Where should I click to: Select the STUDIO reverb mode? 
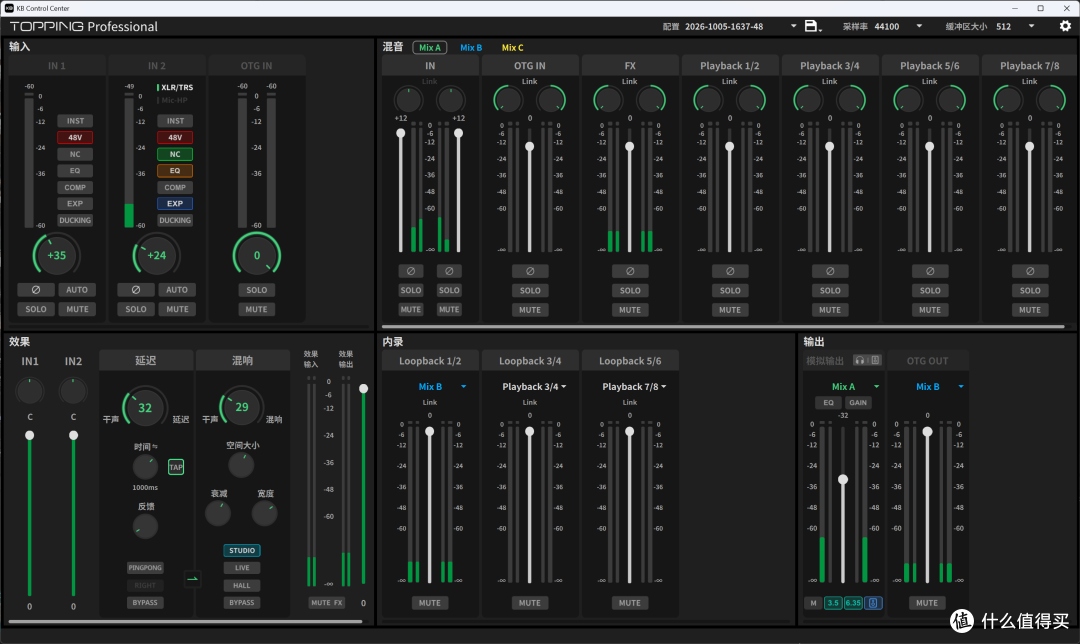[242, 550]
